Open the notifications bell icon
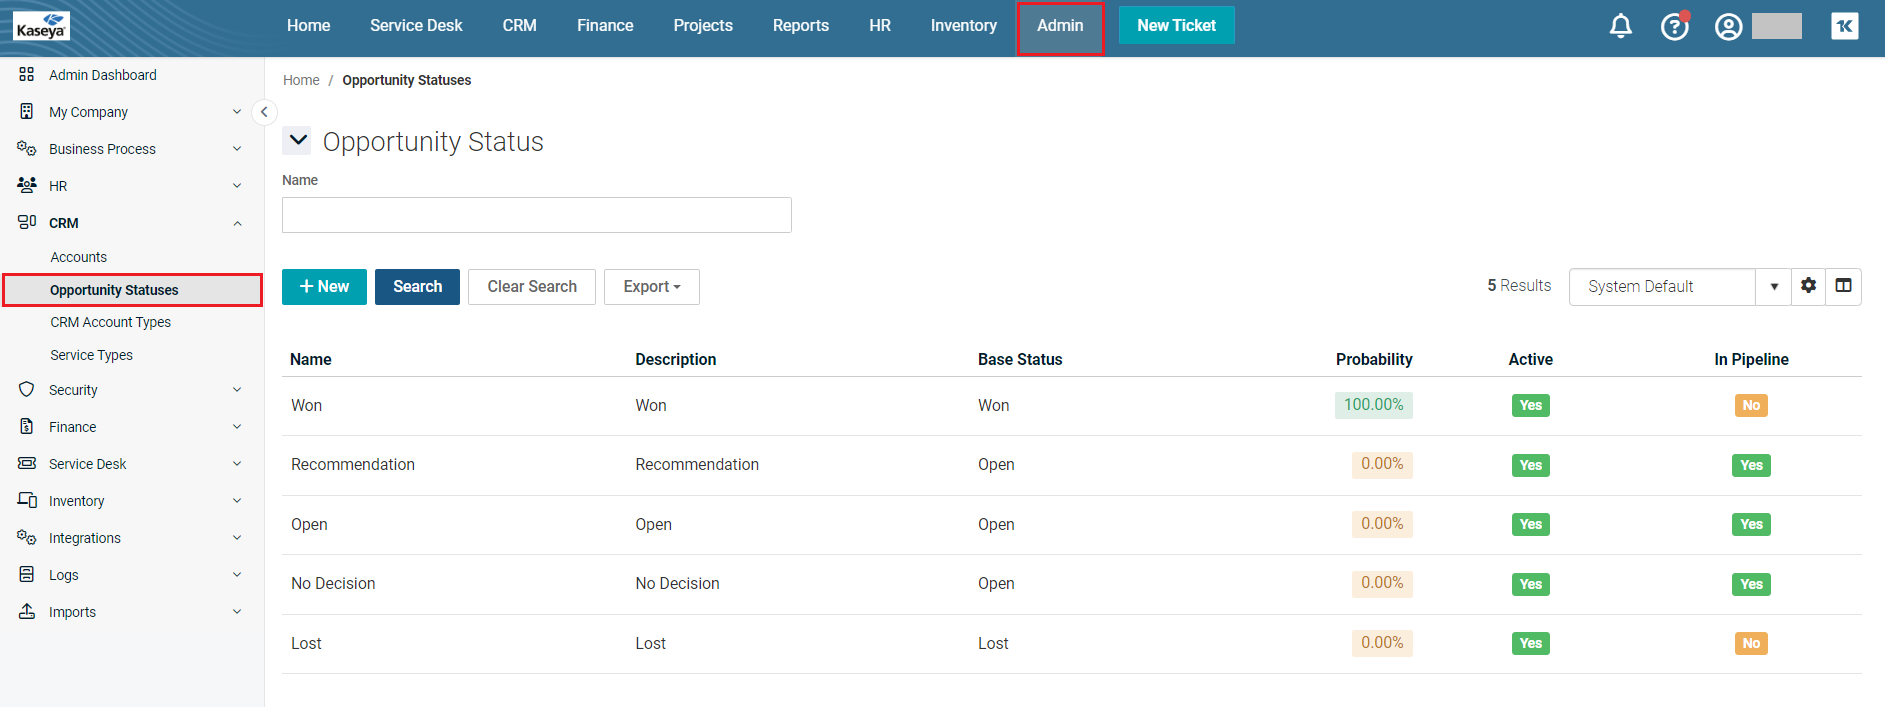Screen dimensions: 1885x707 pyautogui.click(x=1620, y=26)
